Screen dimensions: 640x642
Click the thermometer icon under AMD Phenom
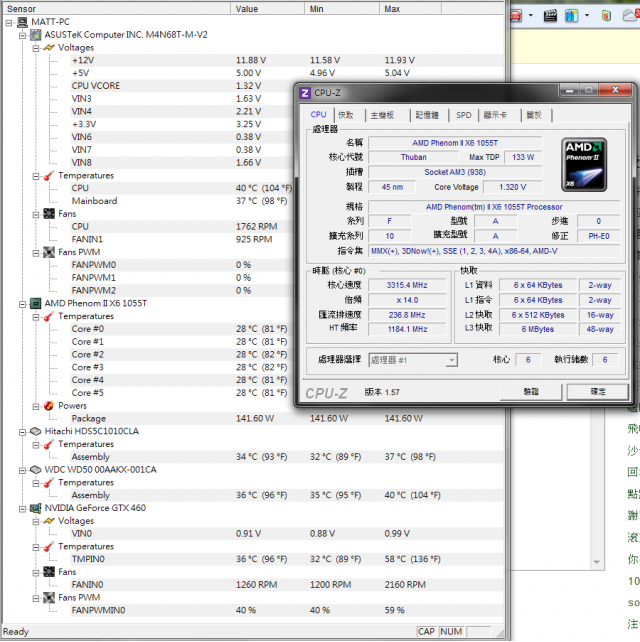tap(49, 316)
